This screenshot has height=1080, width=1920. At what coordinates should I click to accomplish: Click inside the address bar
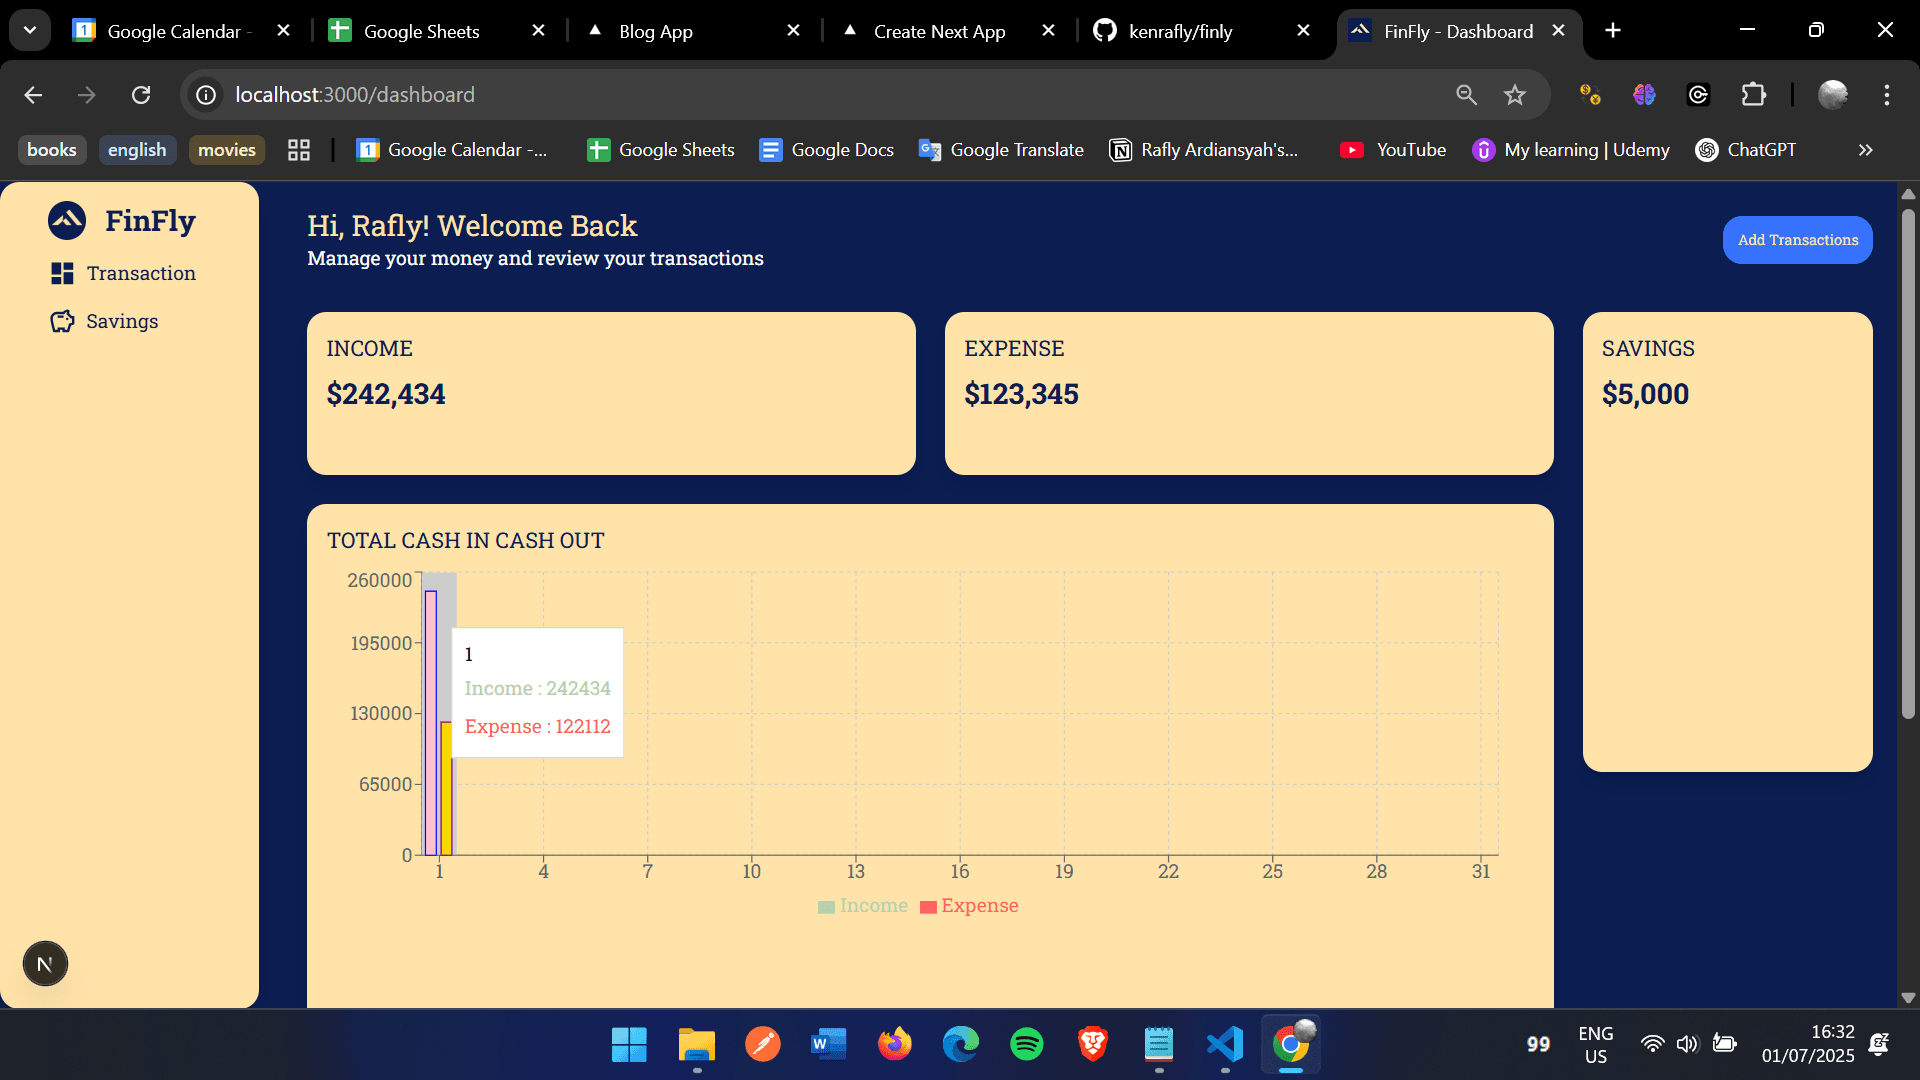coord(700,94)
